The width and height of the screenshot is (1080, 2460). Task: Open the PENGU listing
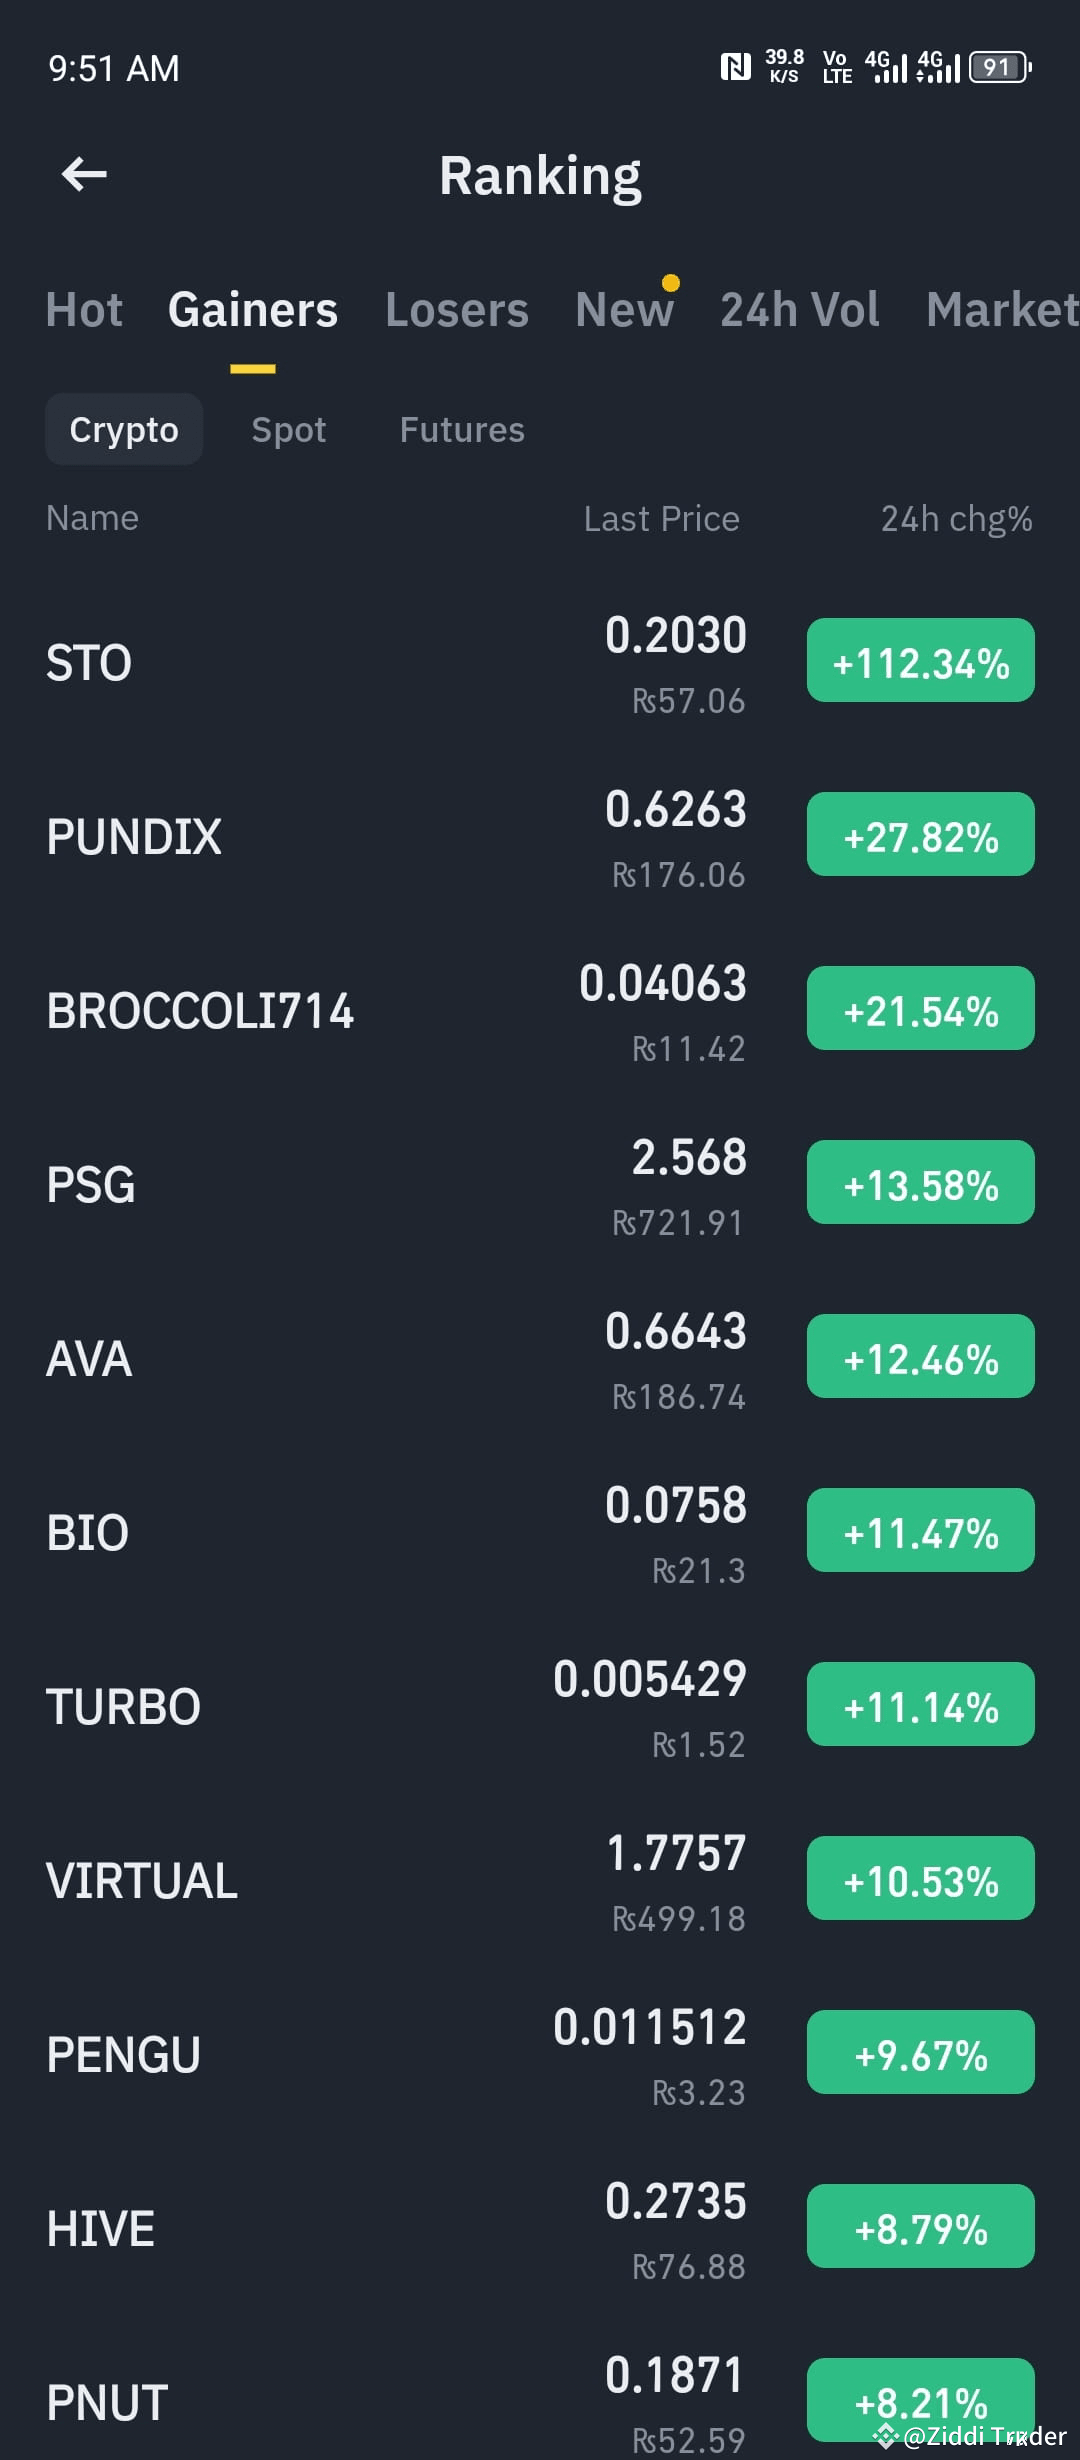coord(540,2055)
